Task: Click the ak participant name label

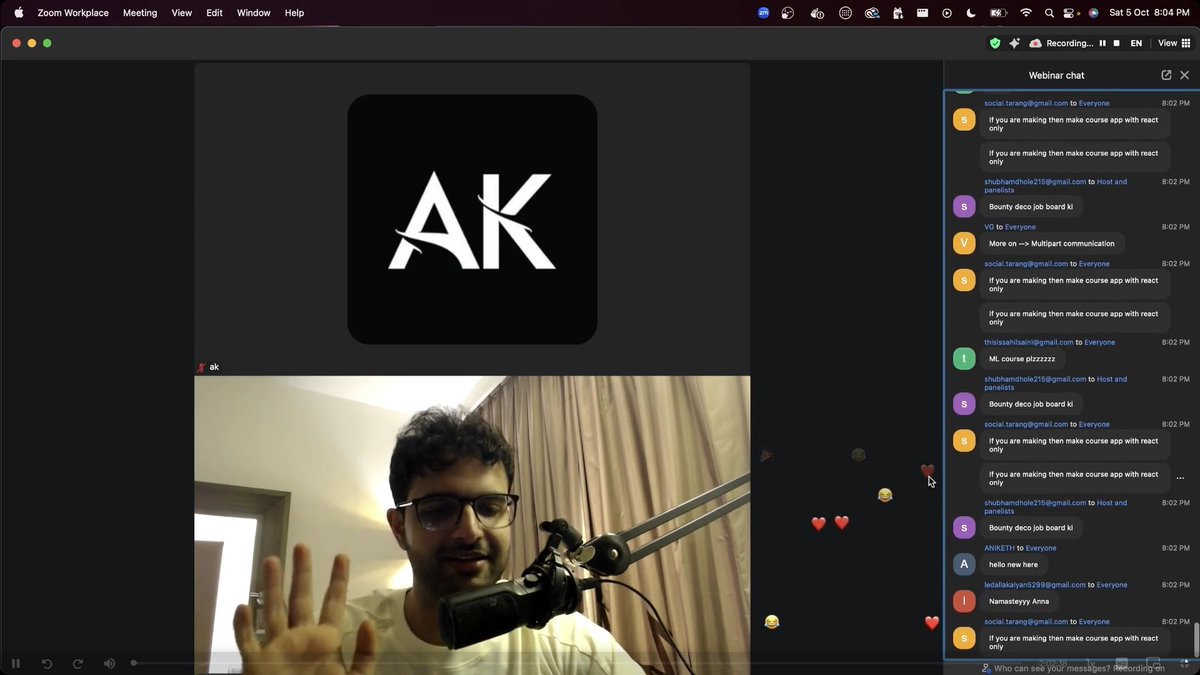Action: click(x=214, y=367)
